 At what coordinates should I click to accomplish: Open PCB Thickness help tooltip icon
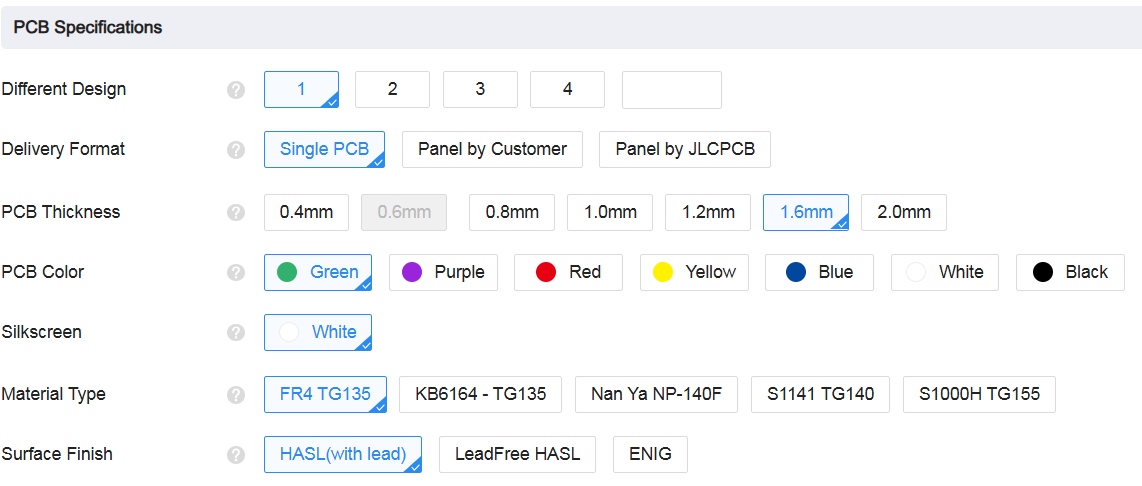coord(236,212)
